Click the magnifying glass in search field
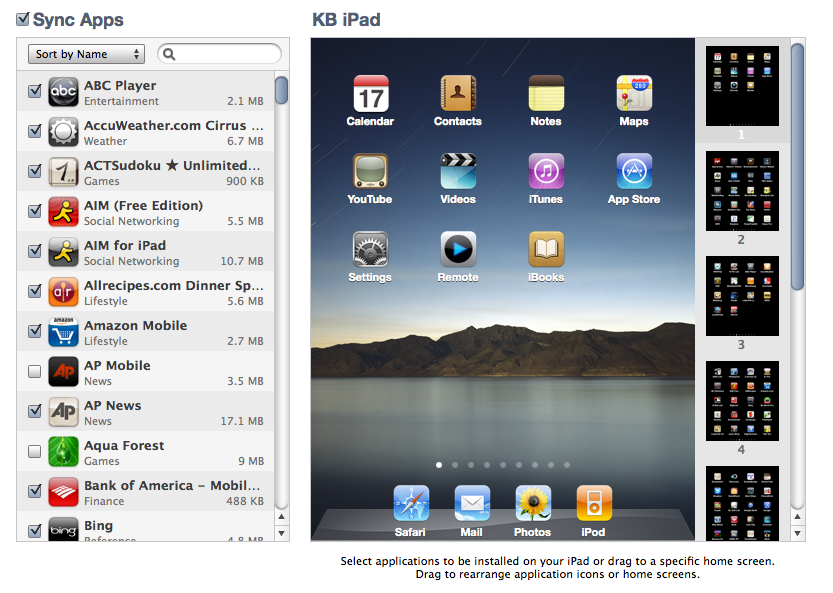The height and width of the screenshot is (593, 833). [x=169, y=54]
